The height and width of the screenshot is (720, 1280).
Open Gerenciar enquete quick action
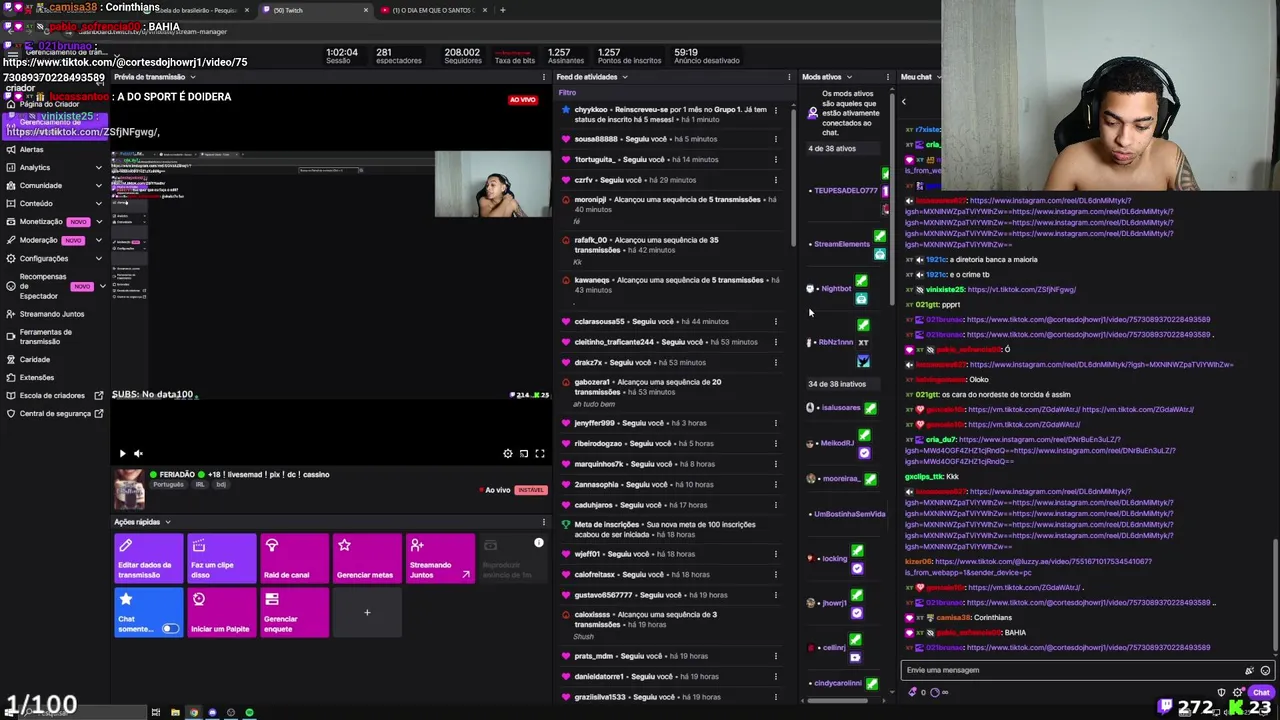(x=294, y=612)
